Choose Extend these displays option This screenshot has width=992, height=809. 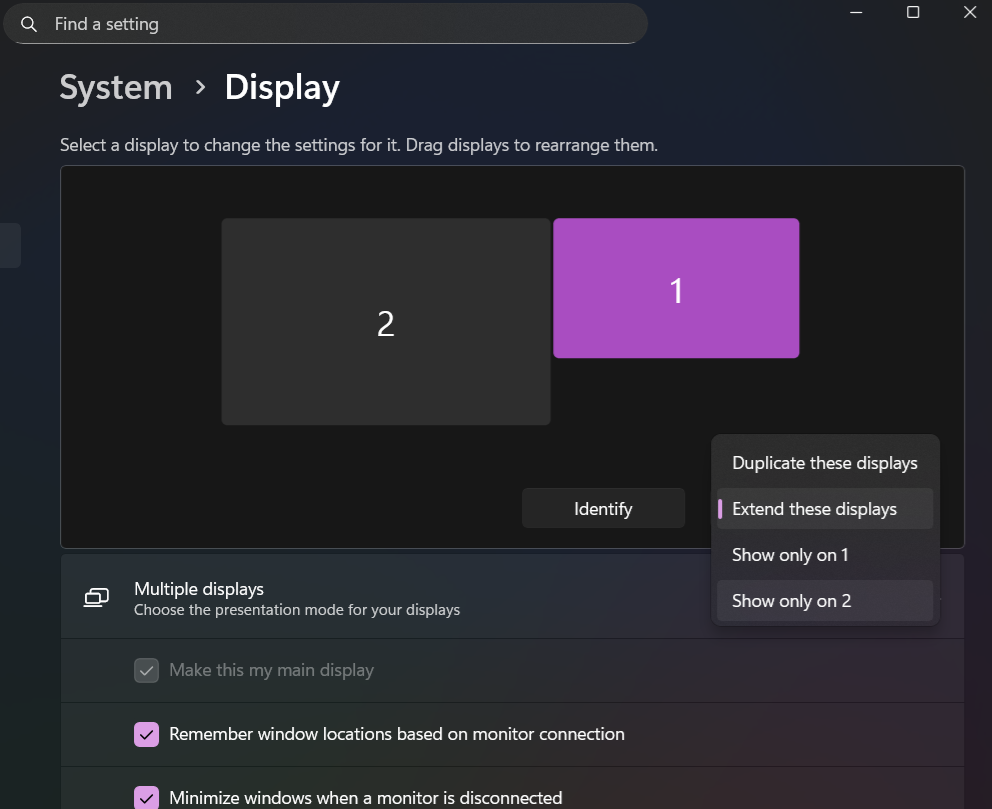(x=824, y=509)
